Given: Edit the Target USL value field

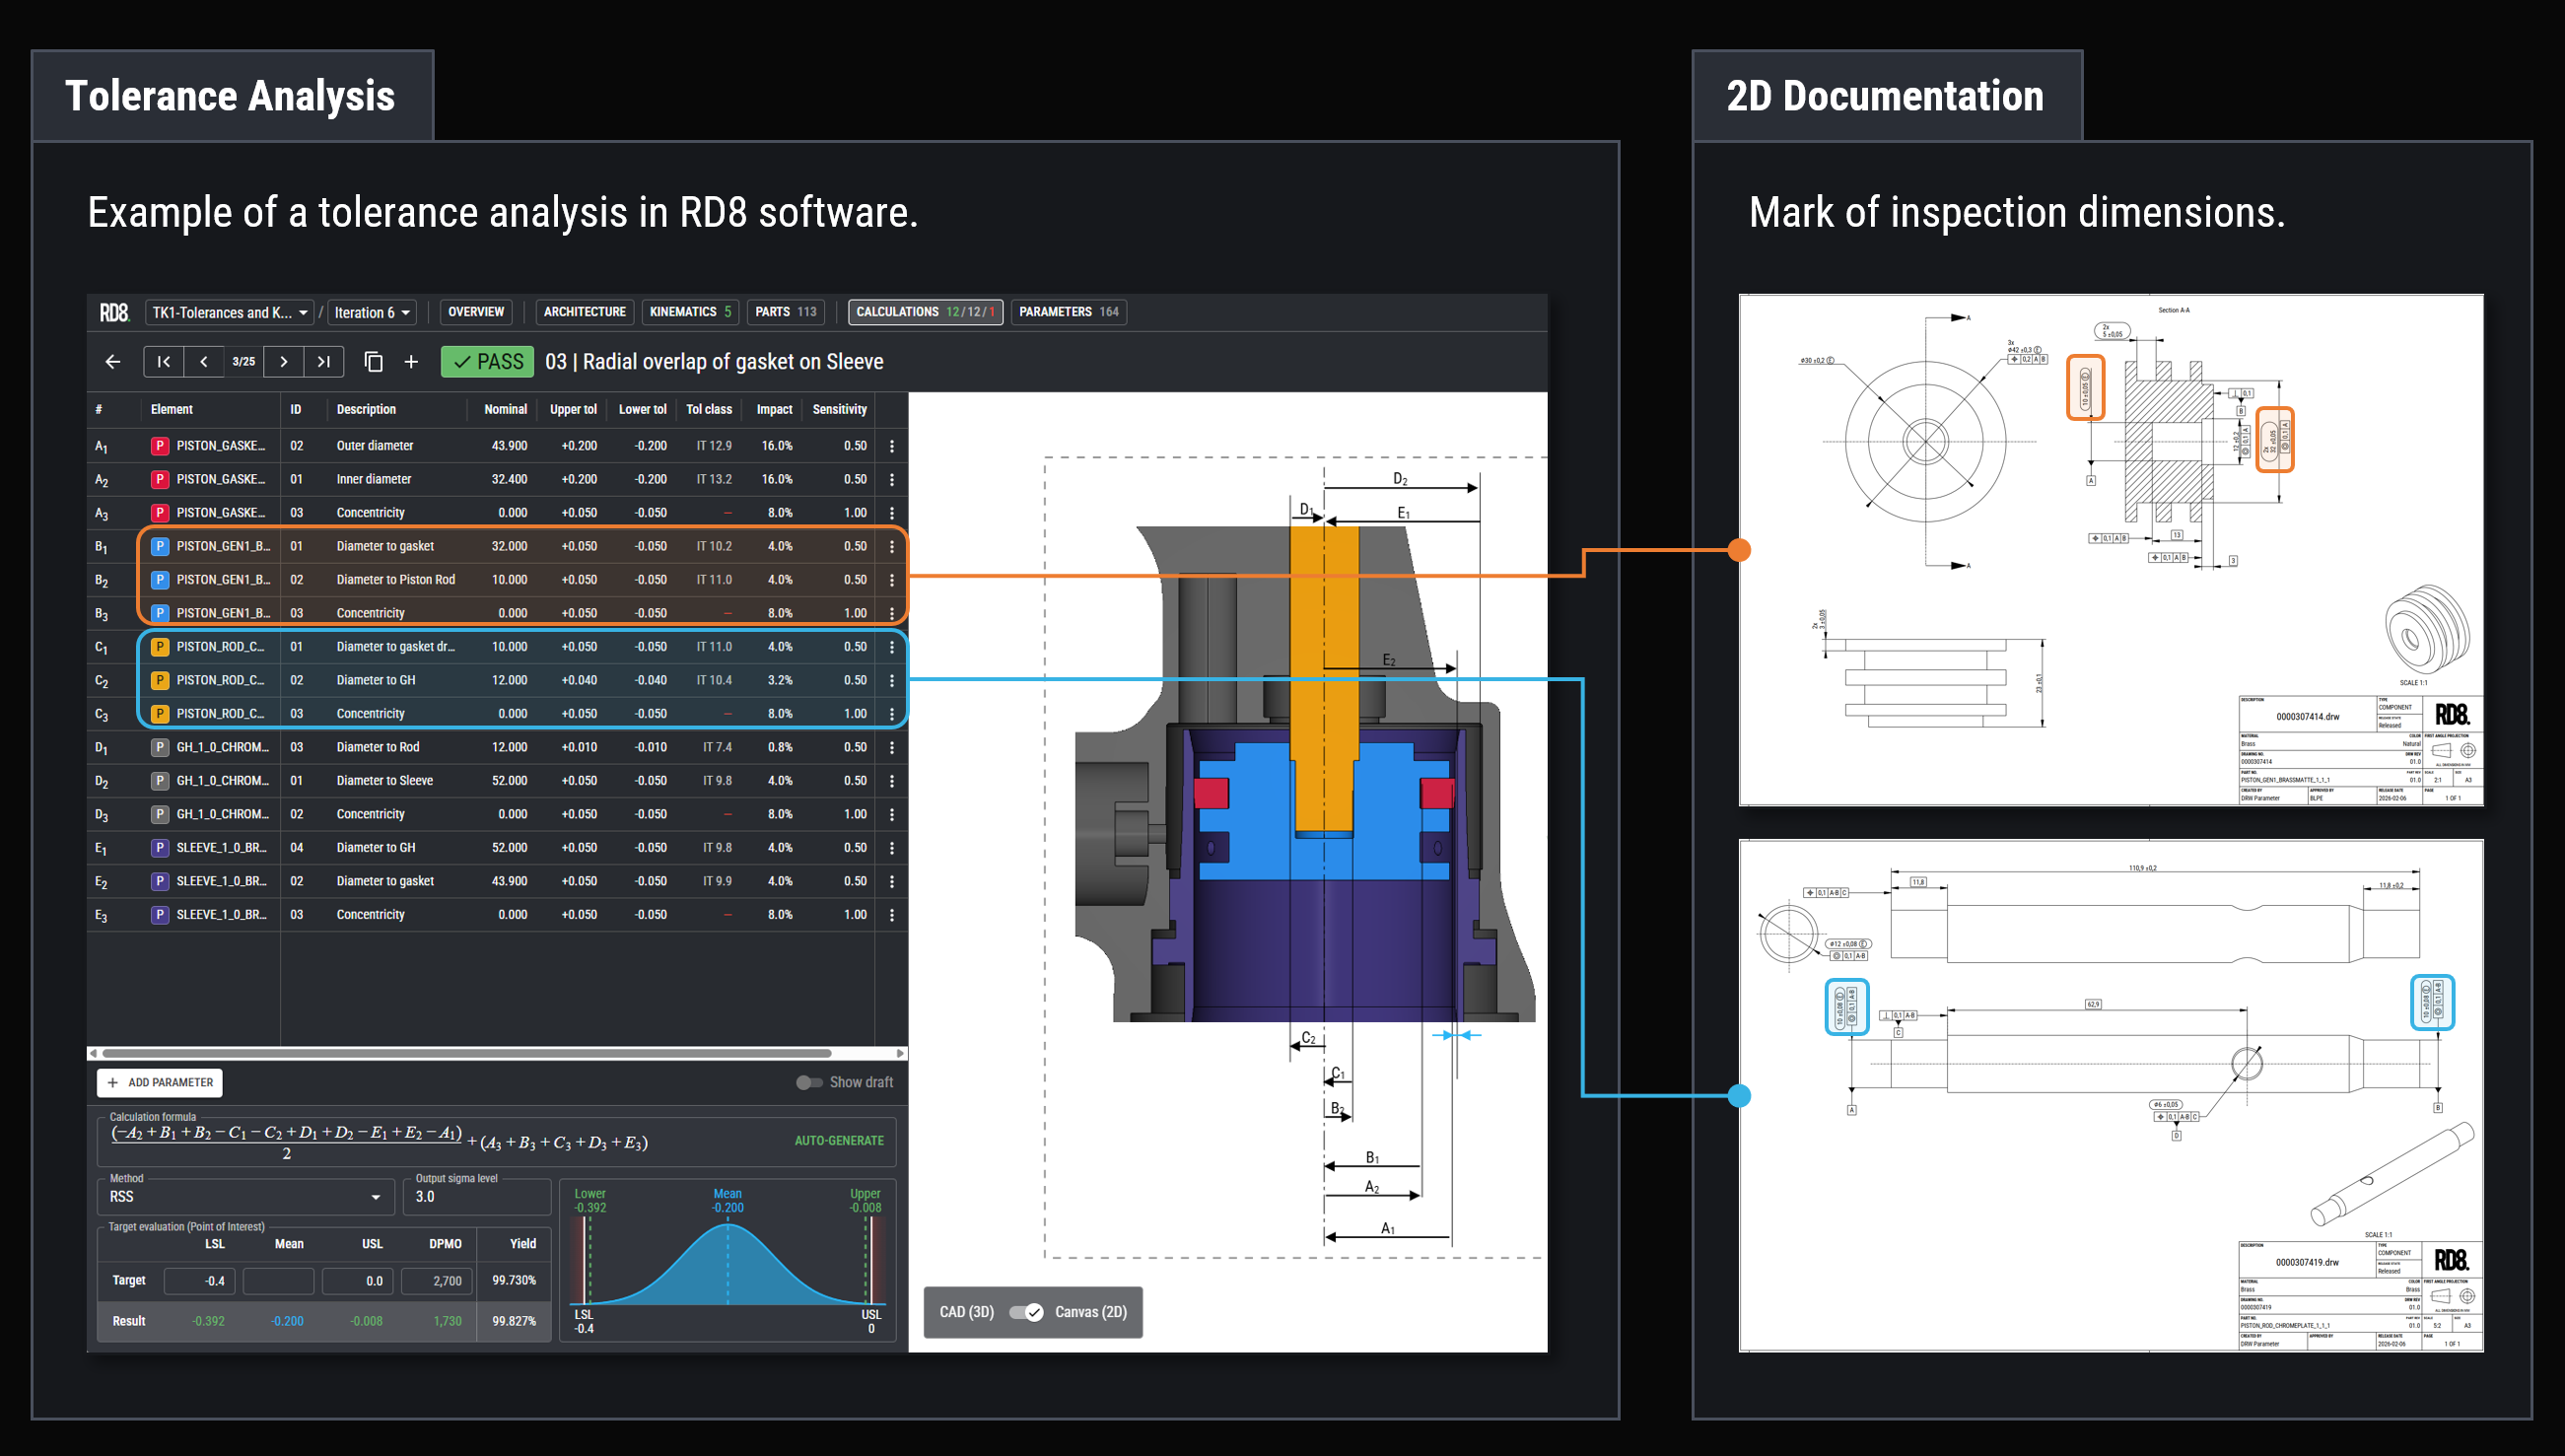Looking at the screenshot, I should (357, 1280).
